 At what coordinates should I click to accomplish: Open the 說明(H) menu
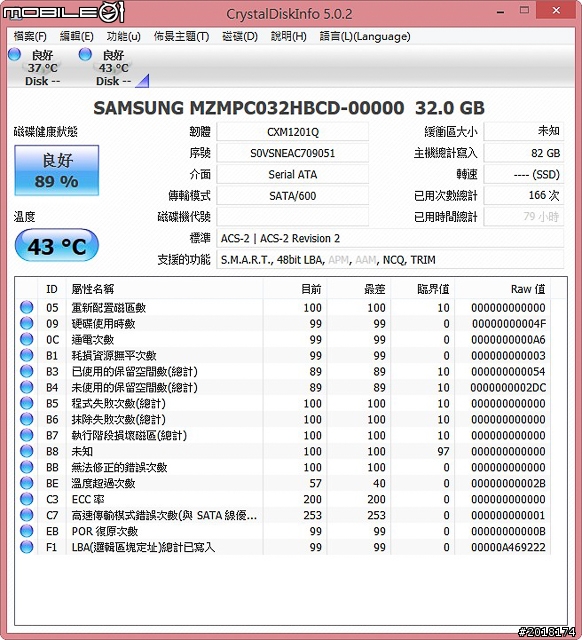tap(288, 36)
